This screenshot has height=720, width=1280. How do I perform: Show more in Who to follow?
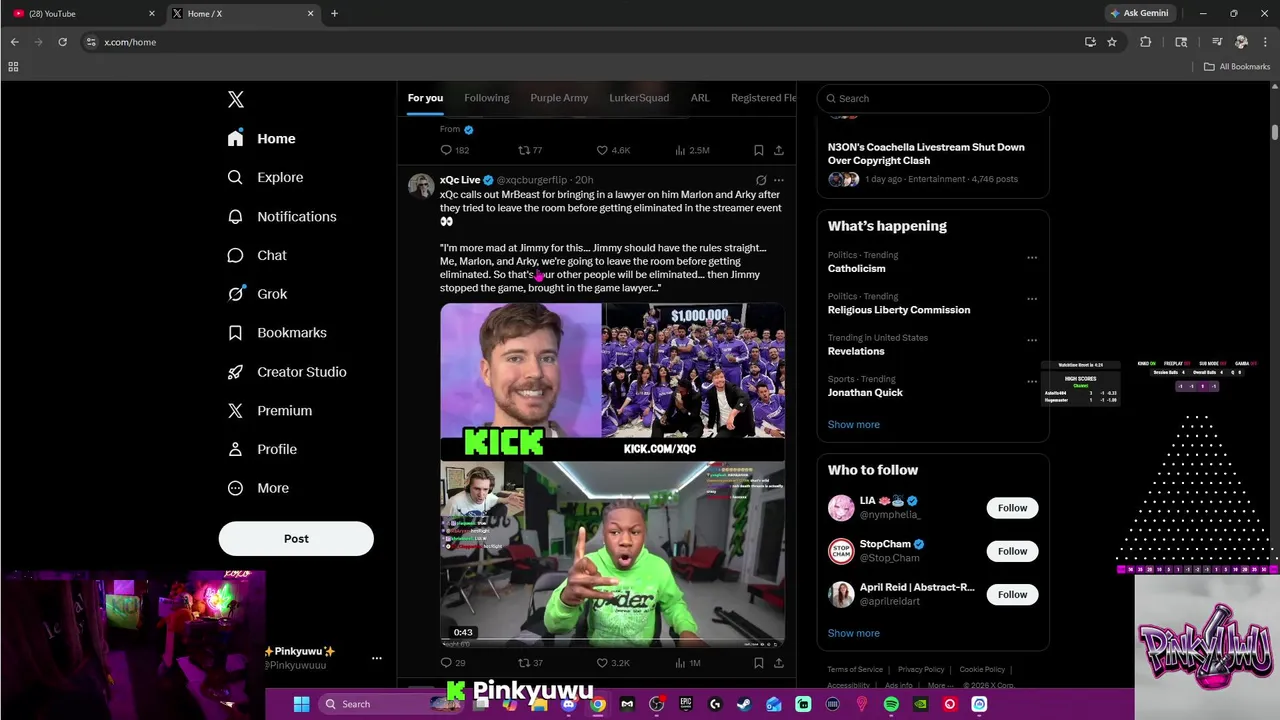(854, 633)
